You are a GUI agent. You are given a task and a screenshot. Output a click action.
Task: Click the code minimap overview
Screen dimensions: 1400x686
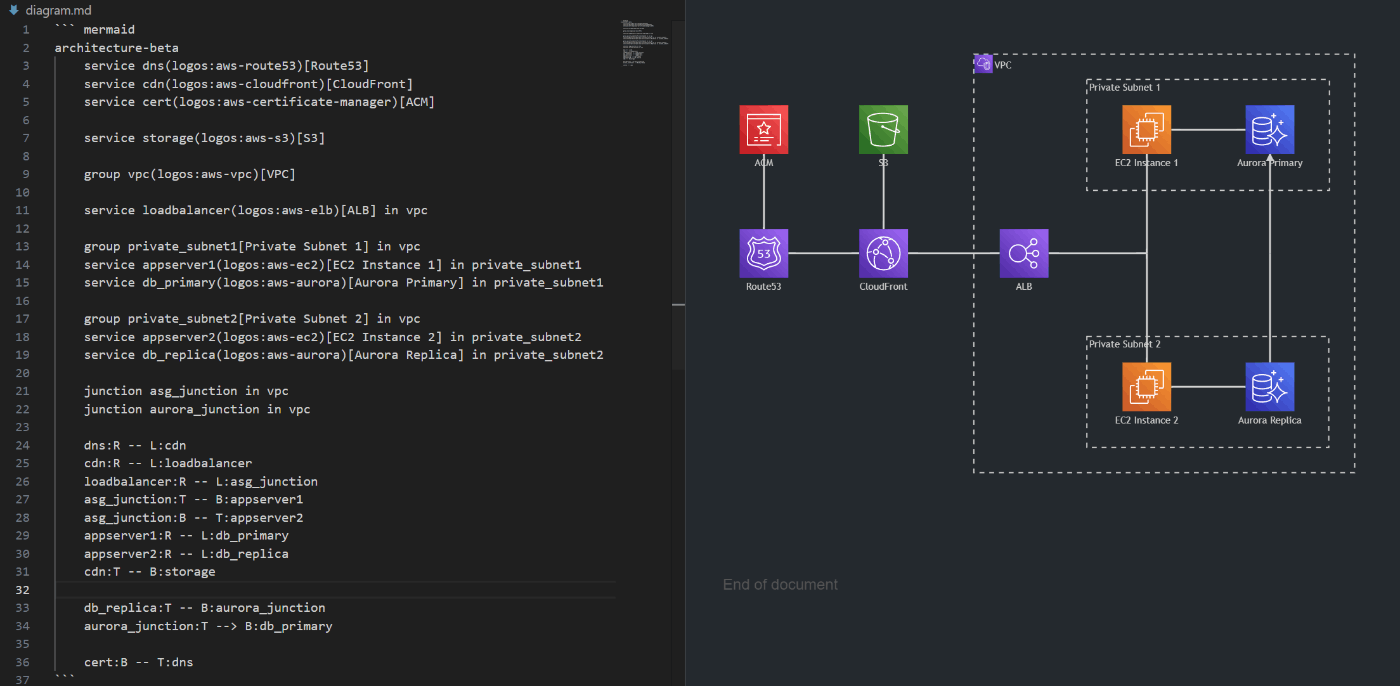tap(645, 45)
